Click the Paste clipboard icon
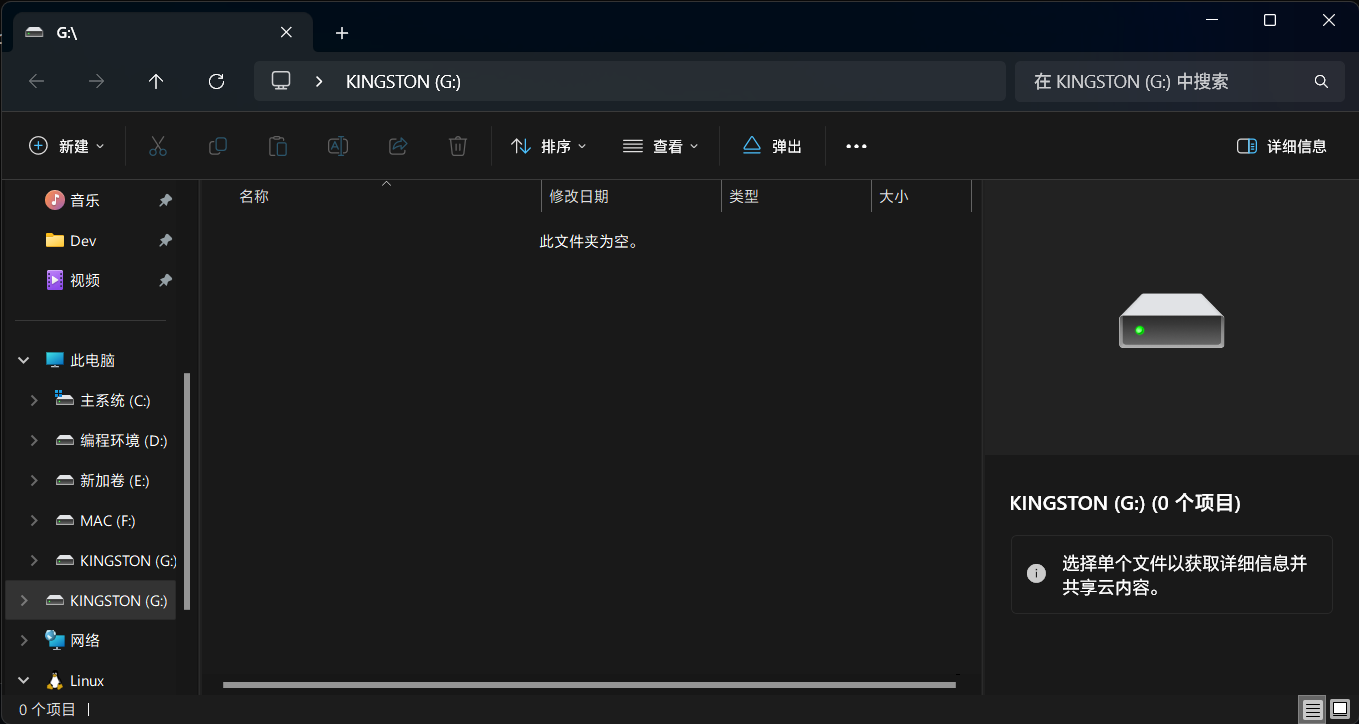1359x724 pixels. 278,146
